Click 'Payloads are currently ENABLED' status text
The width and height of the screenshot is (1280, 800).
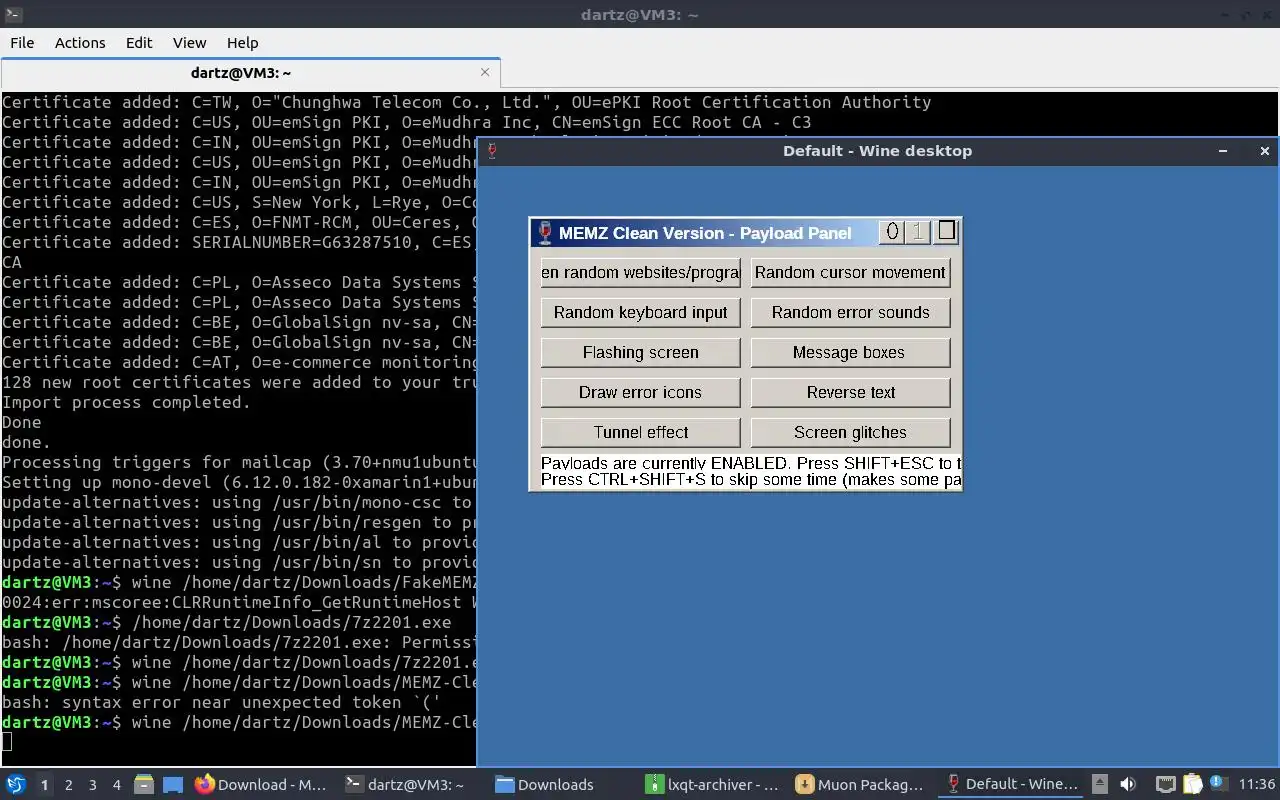click(x=751, y=464)
